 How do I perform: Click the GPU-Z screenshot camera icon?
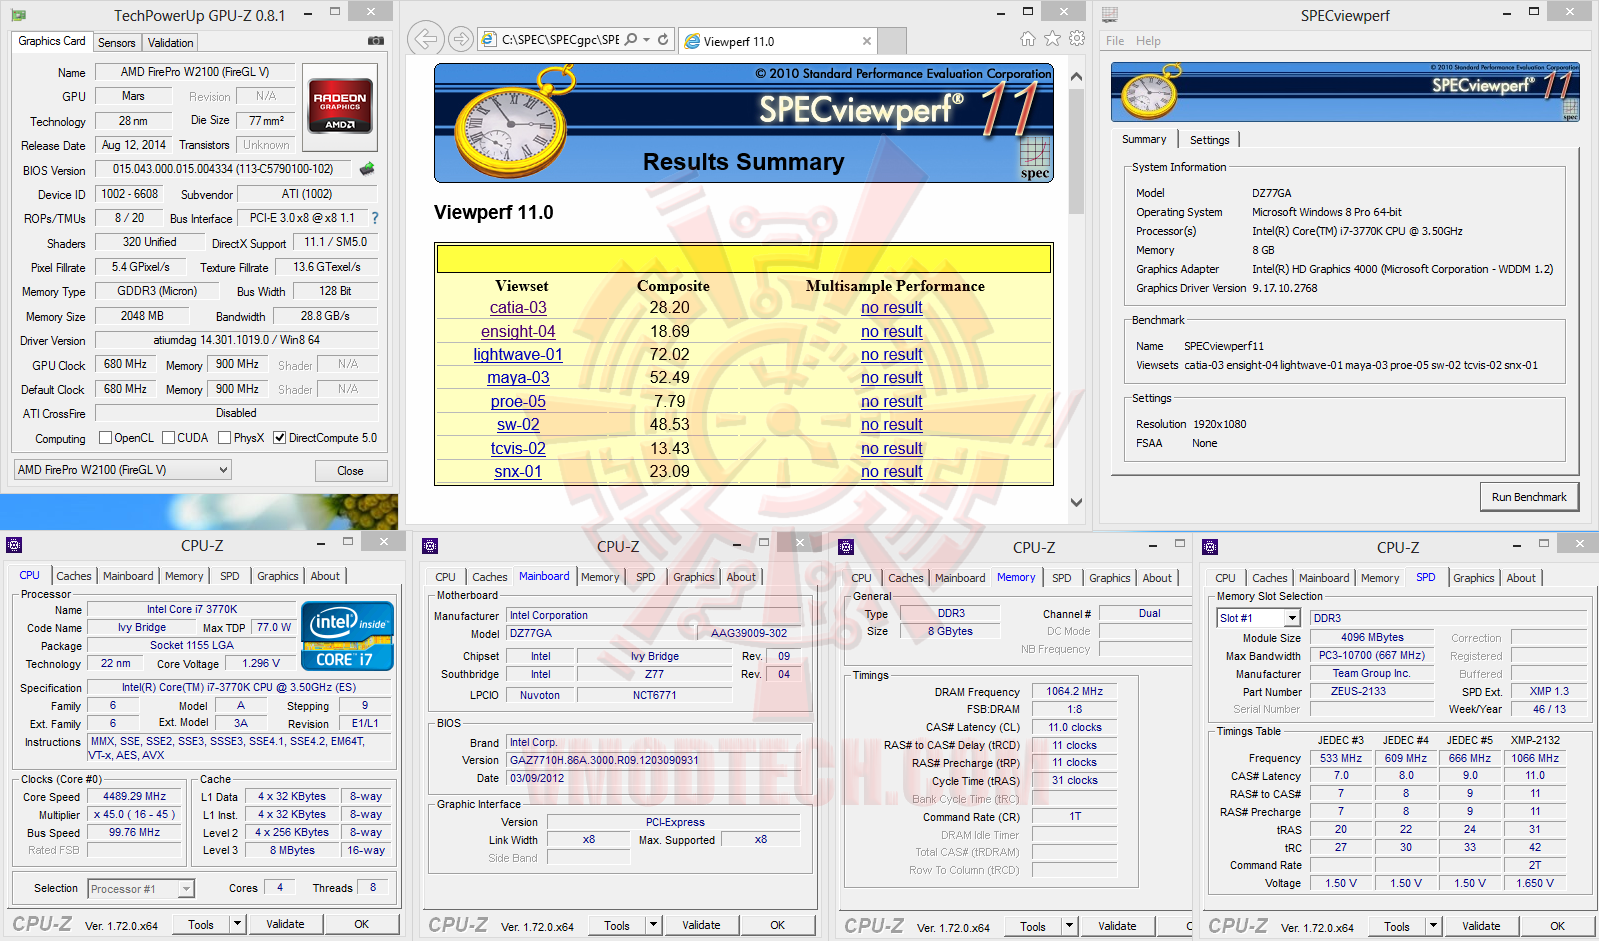coord(375,41)
